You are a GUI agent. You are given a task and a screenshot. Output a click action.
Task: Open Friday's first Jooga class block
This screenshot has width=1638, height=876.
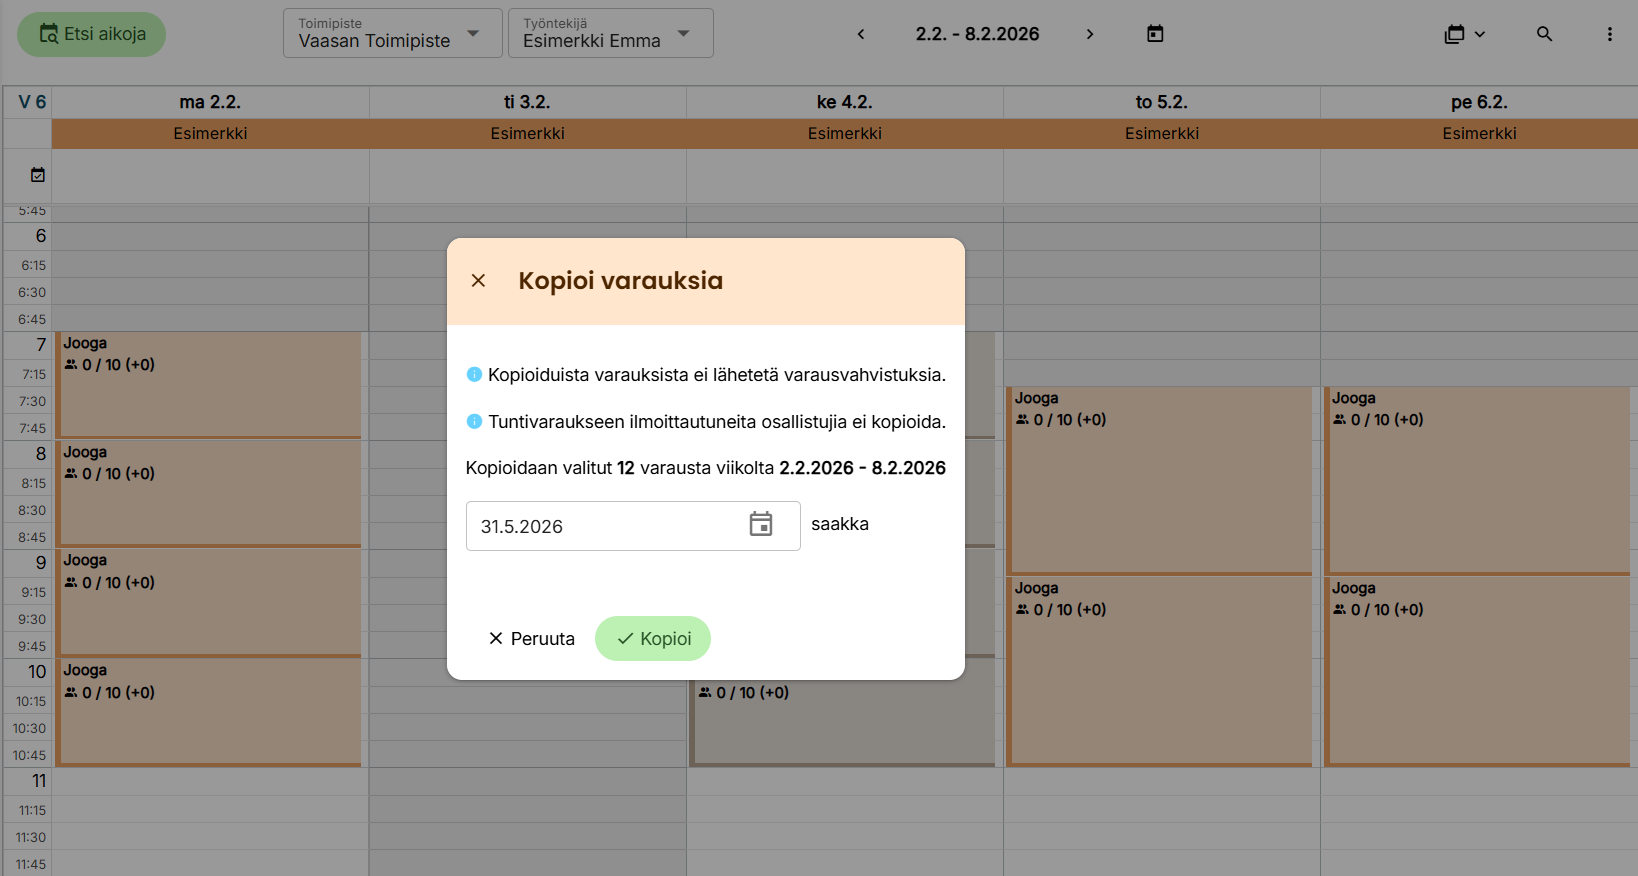coord(1478,480)
